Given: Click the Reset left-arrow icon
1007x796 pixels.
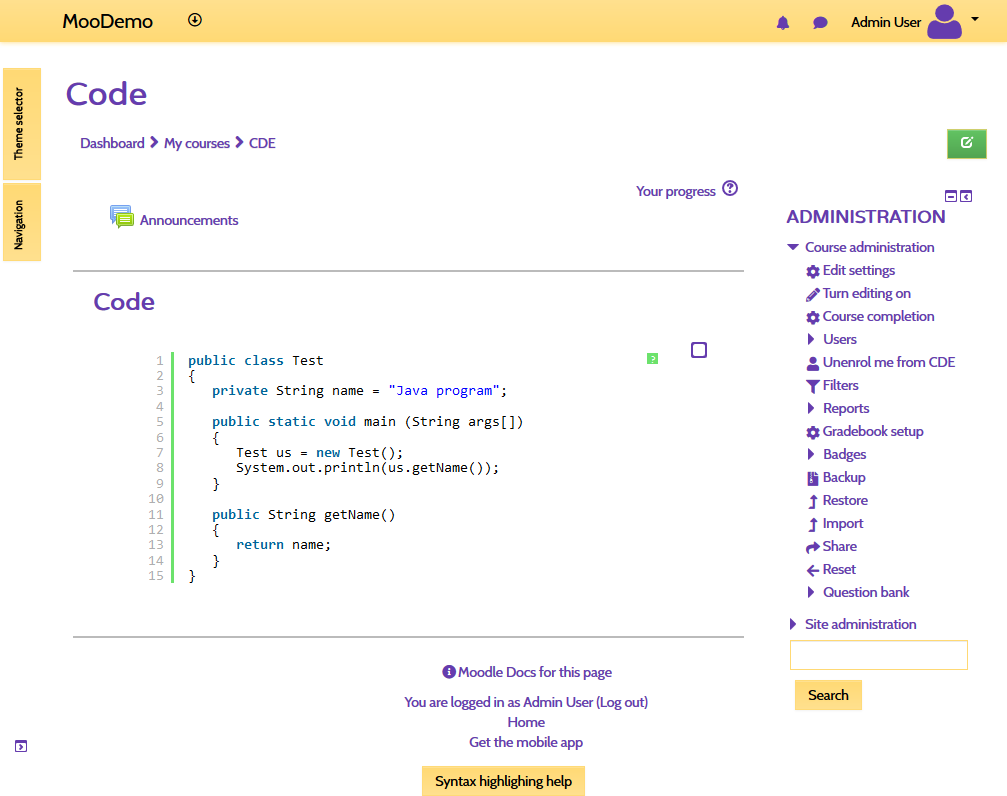Looking at the screenshot, I should click(x=813, y=570).
